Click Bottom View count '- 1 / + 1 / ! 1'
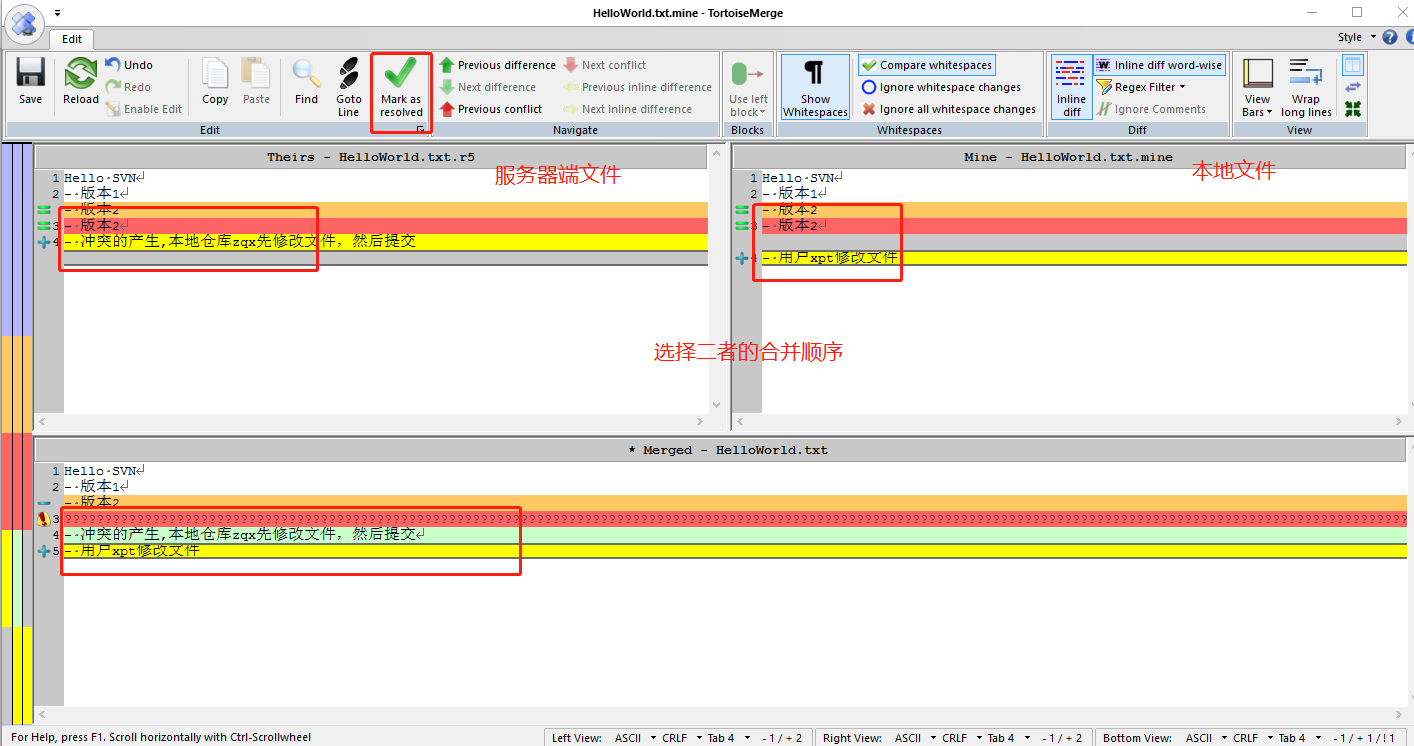The width and height of the screenshot is (1414, 746). point(1363,738)
